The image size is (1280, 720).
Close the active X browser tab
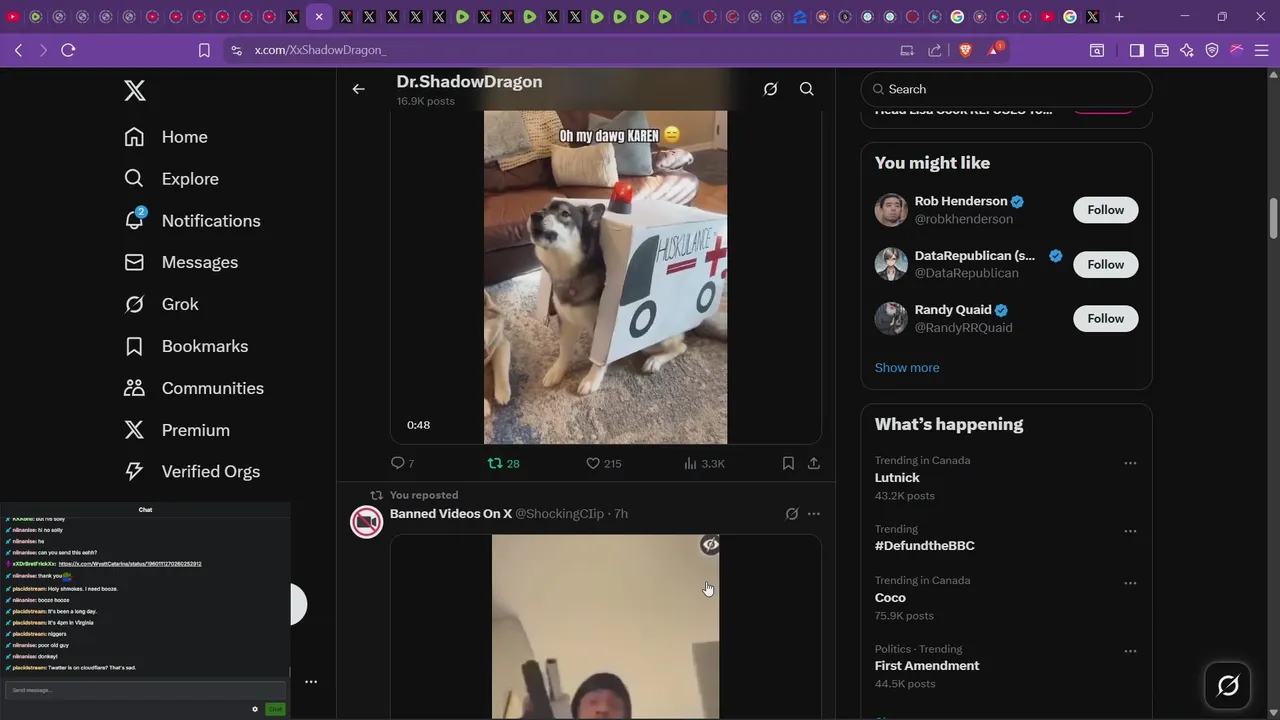point(319,16)
